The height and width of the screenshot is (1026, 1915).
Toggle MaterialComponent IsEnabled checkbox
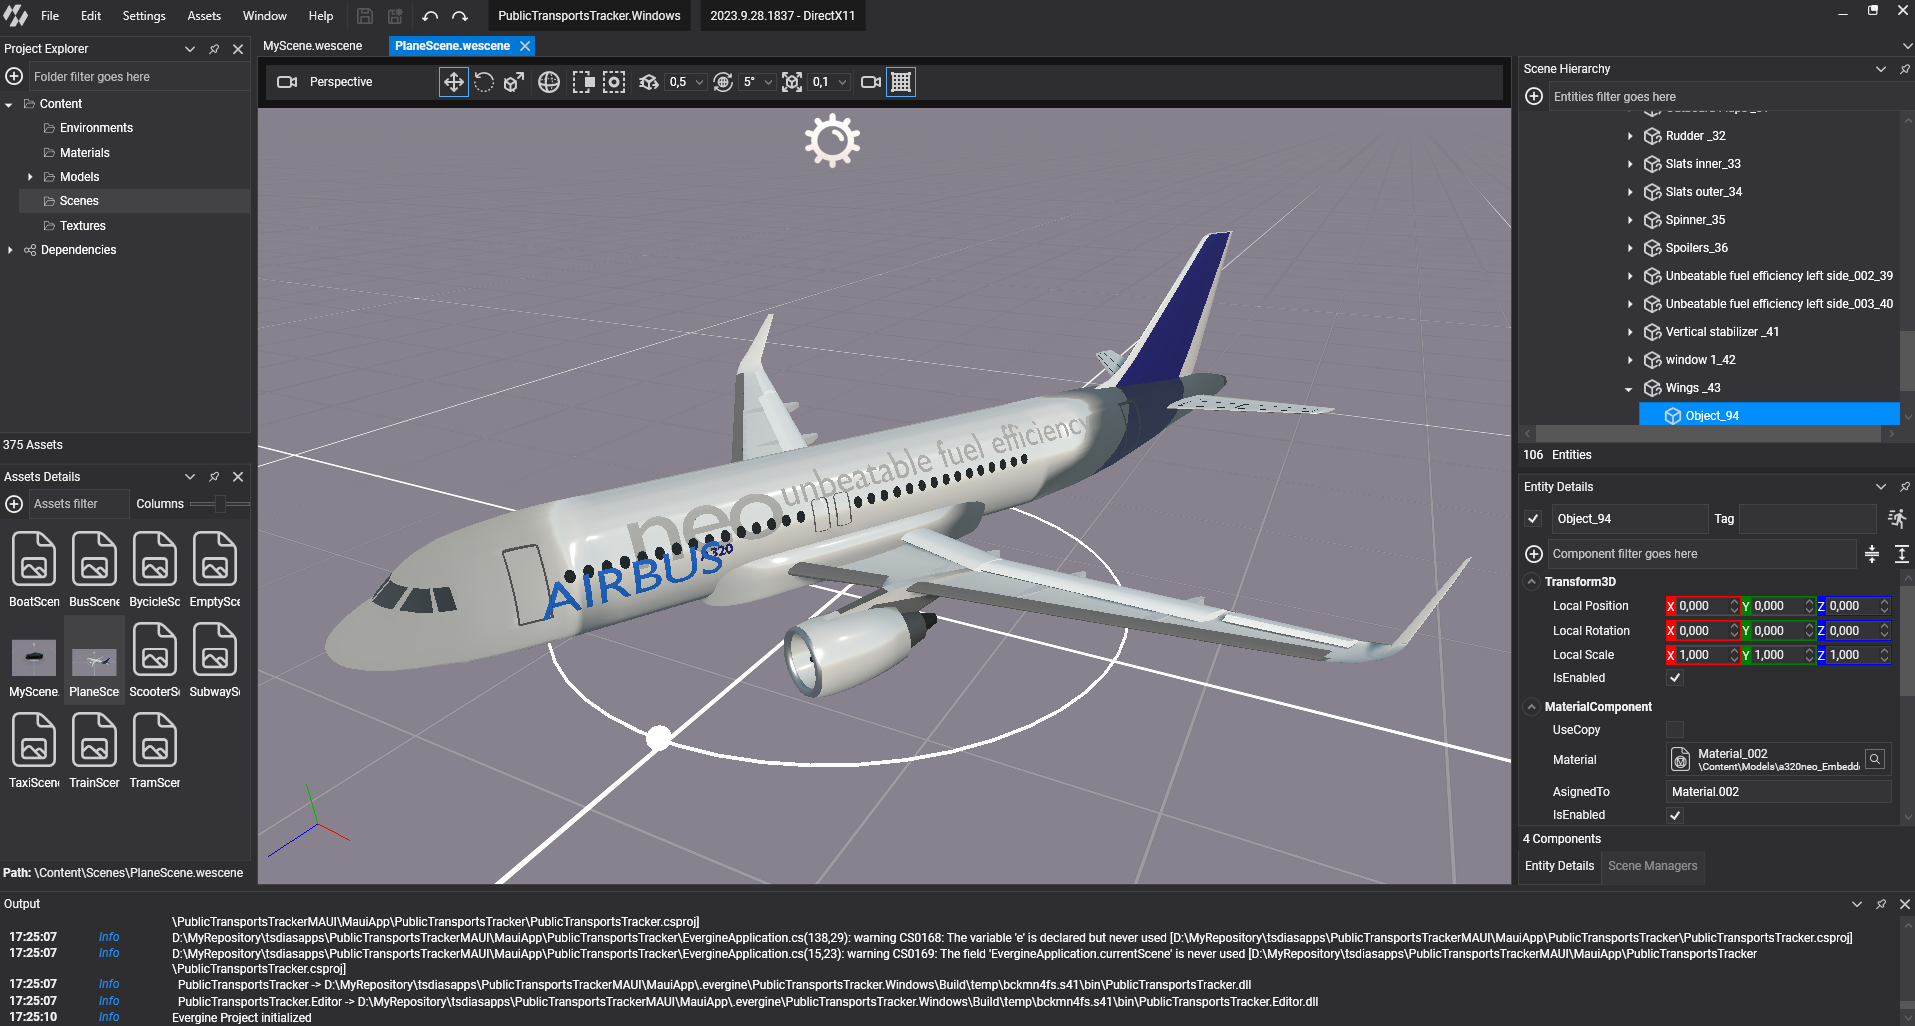click(x=1675, y=814)
